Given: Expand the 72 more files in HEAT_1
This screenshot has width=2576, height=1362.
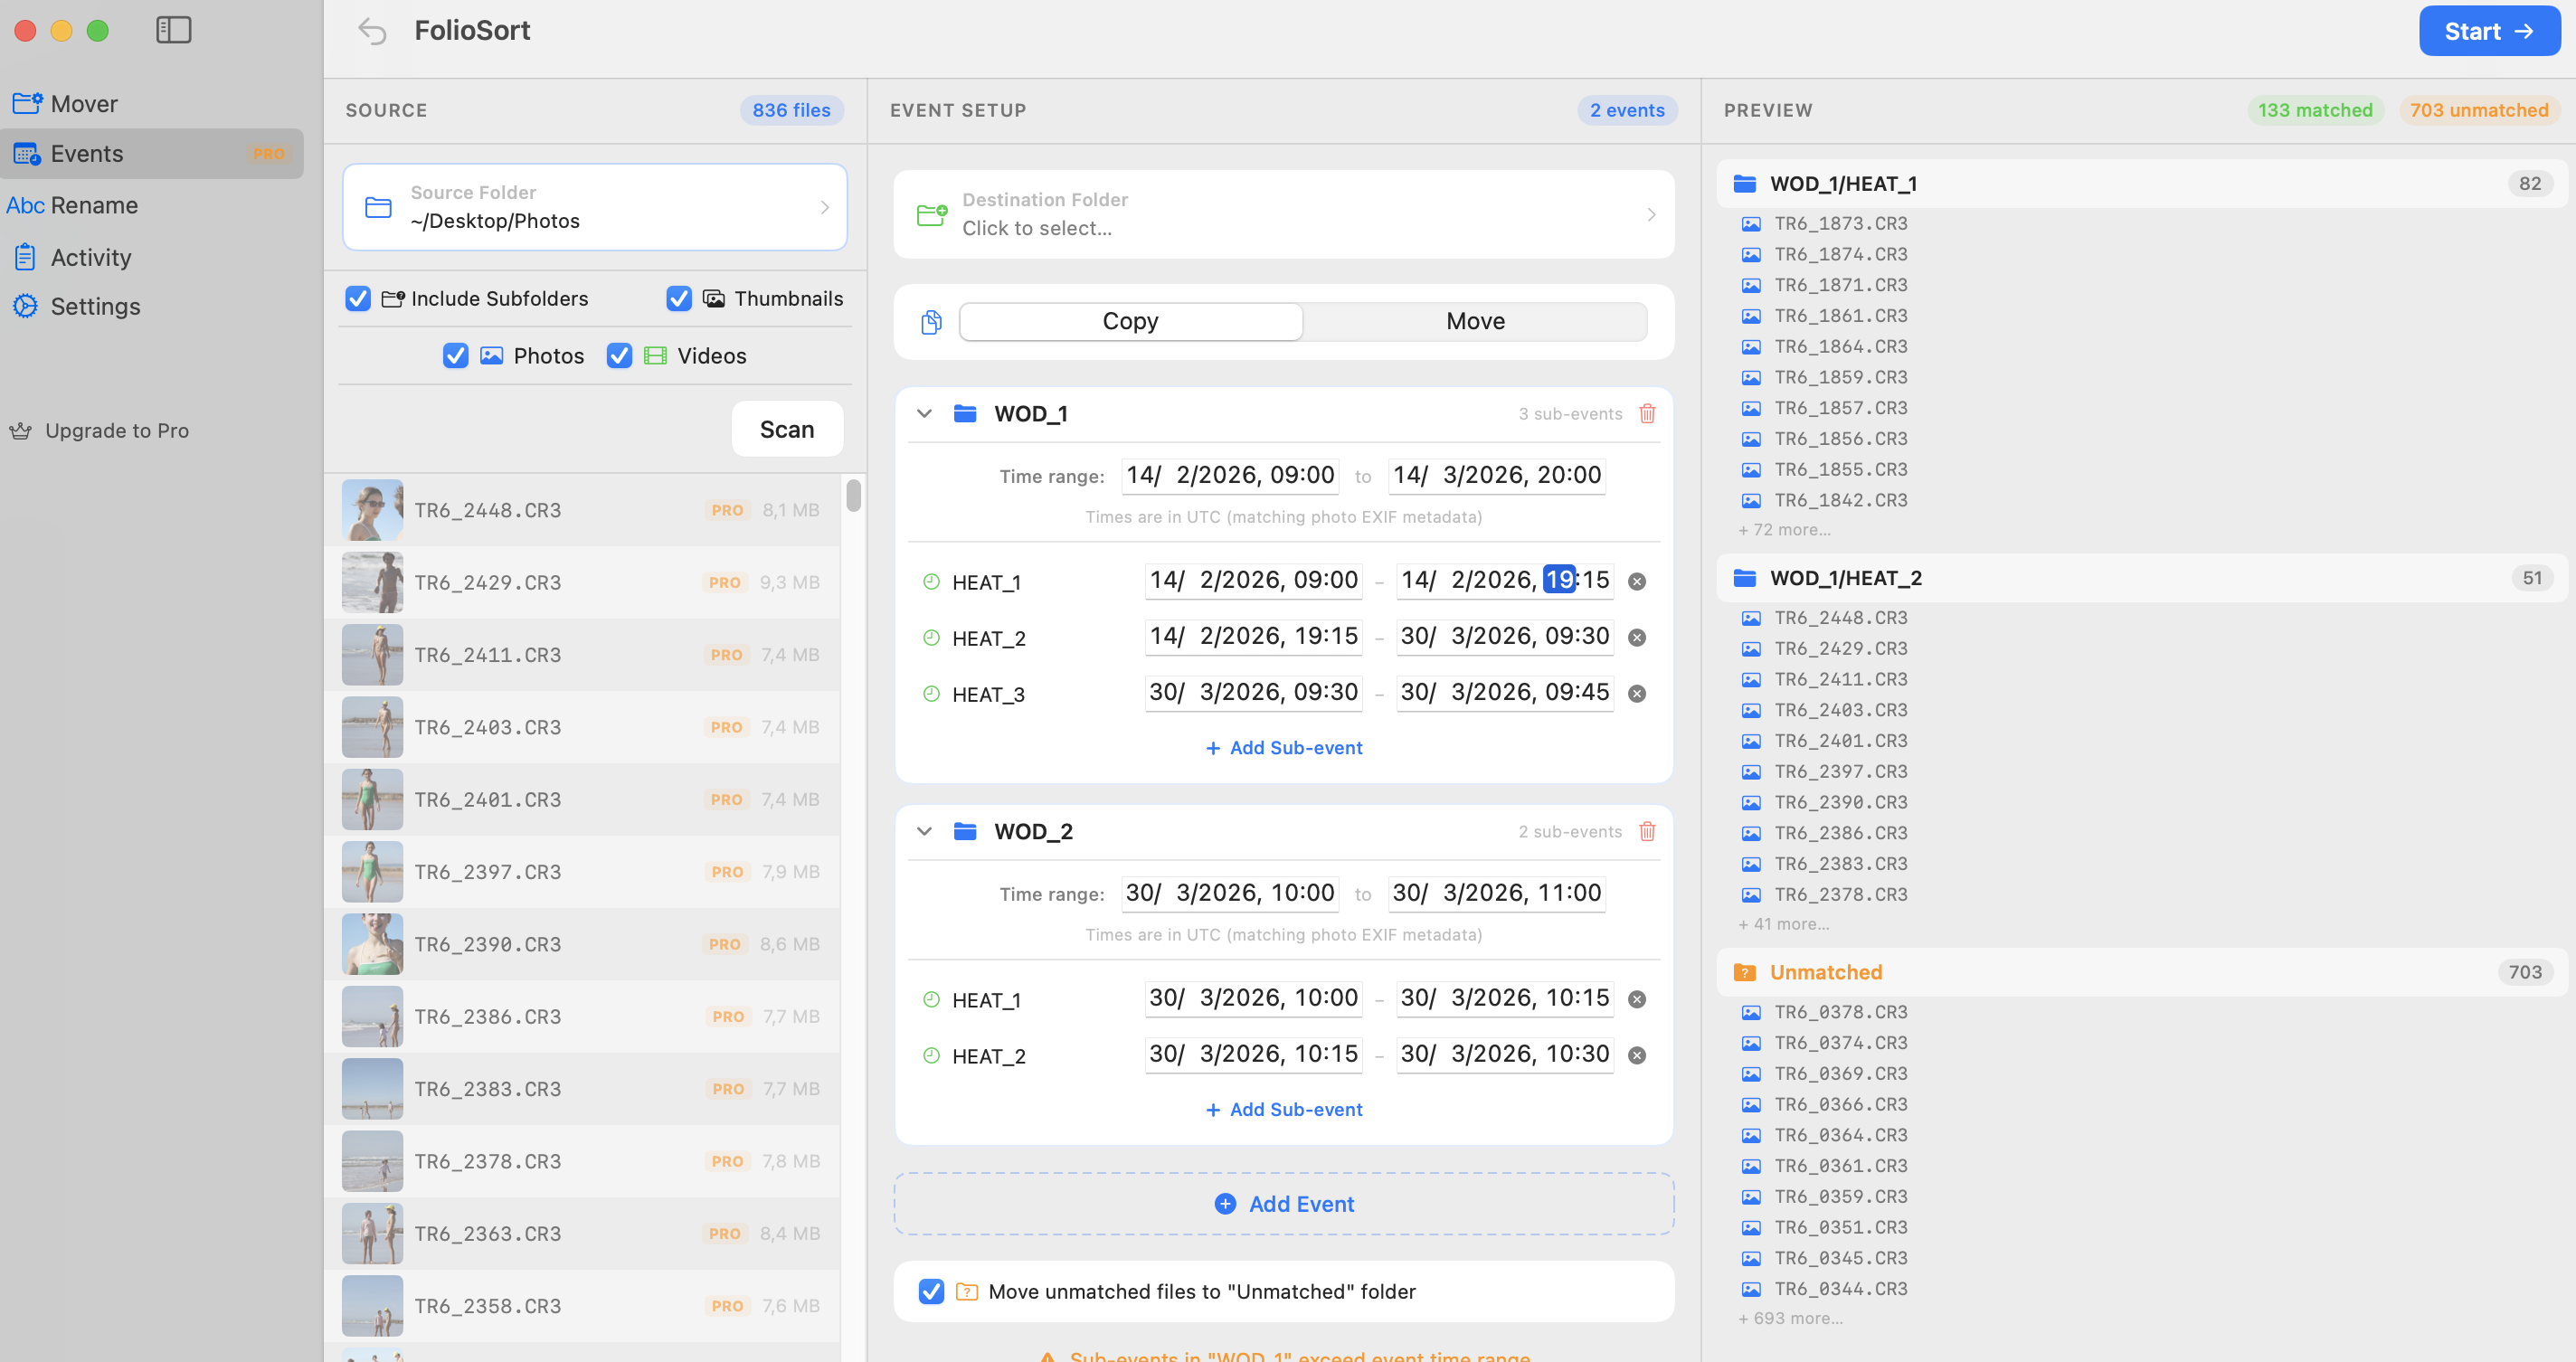Looking at the screenshot, I should (1784, 529).
